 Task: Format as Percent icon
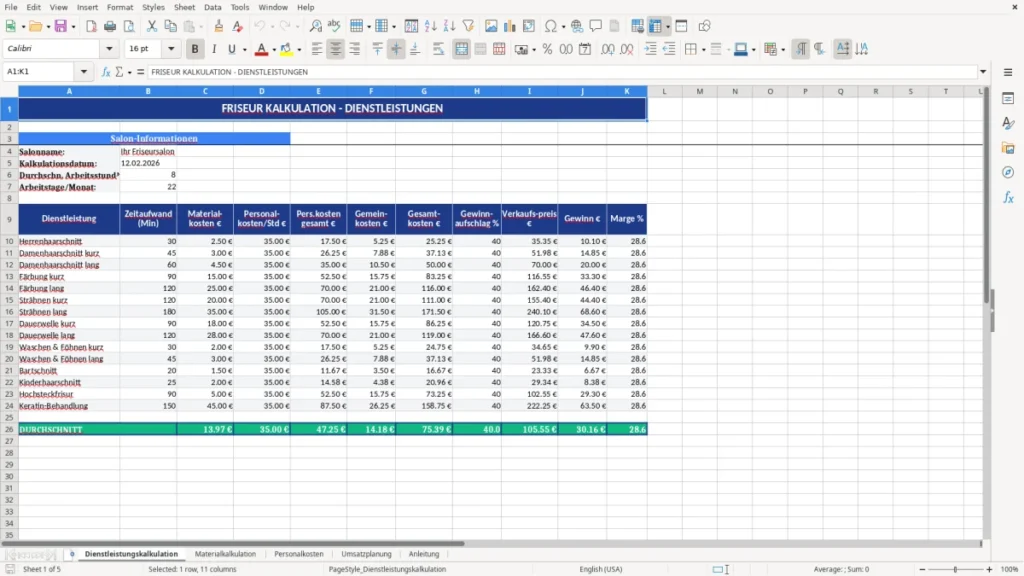click(x=547, y=49)
